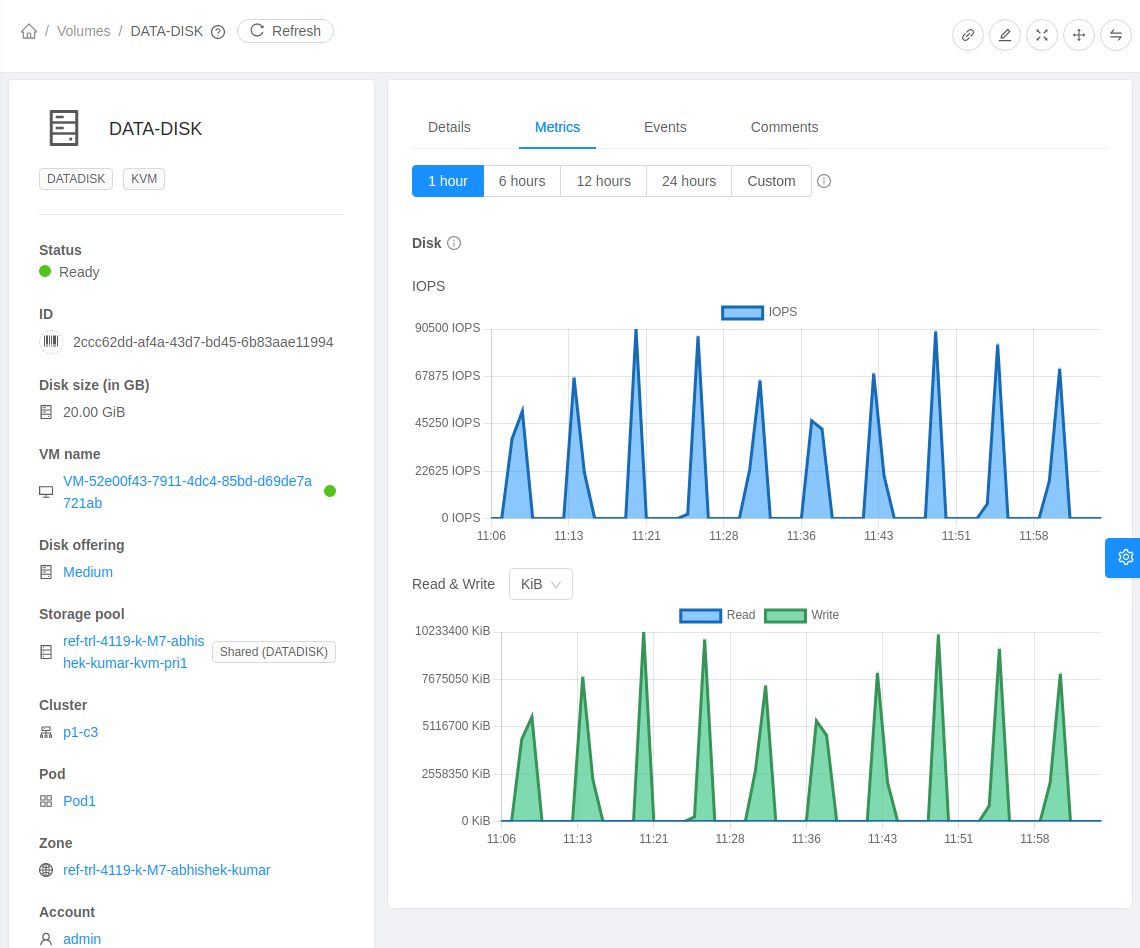Open the Comments tab
1140x948 pixels.
784,127
